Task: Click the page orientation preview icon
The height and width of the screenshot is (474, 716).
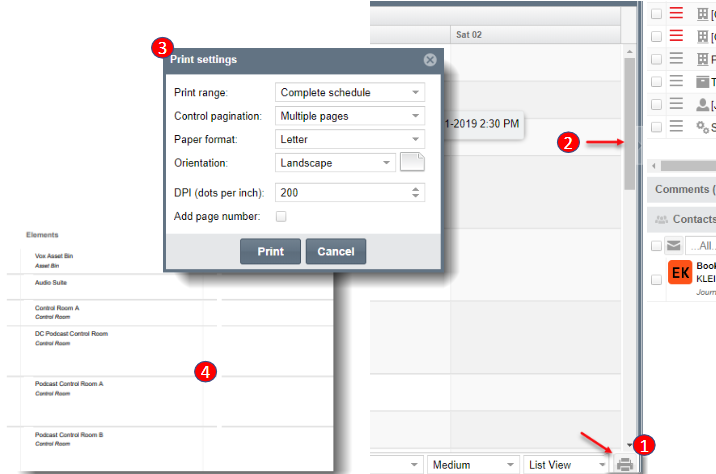Action: 412,163
